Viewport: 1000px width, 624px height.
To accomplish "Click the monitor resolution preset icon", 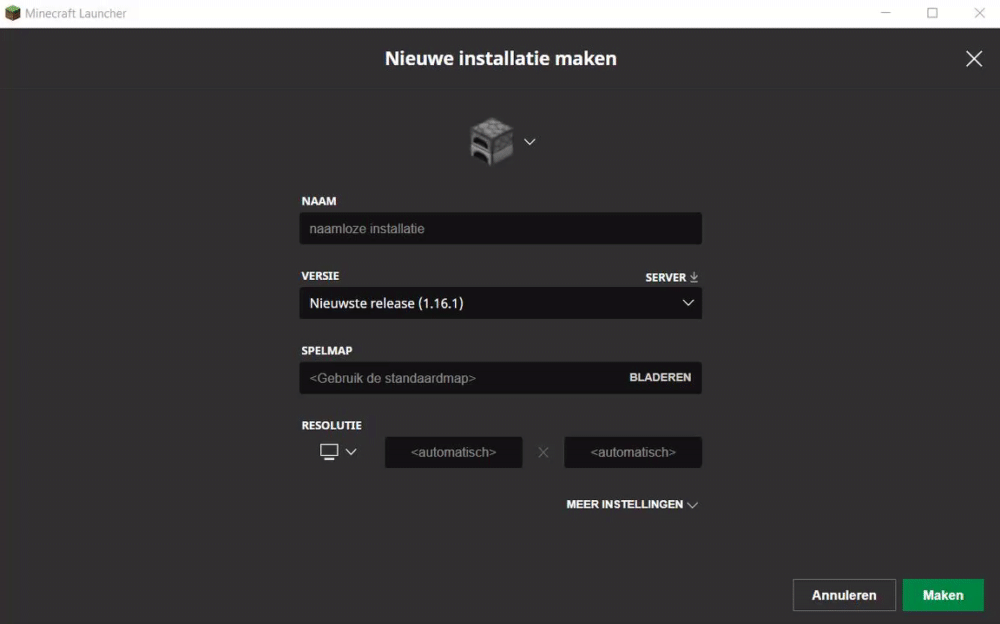I will click(x=329, y=452).
